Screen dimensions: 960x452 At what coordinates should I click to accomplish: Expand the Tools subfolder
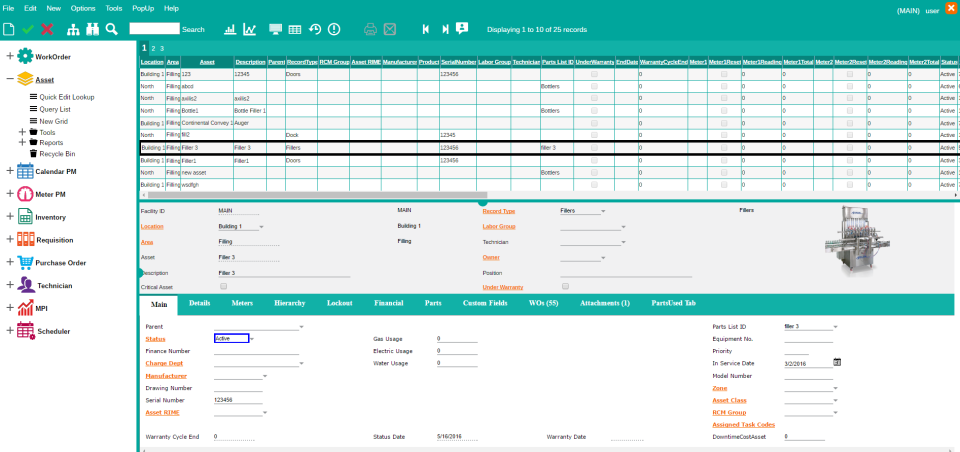[x=22, y=132]
